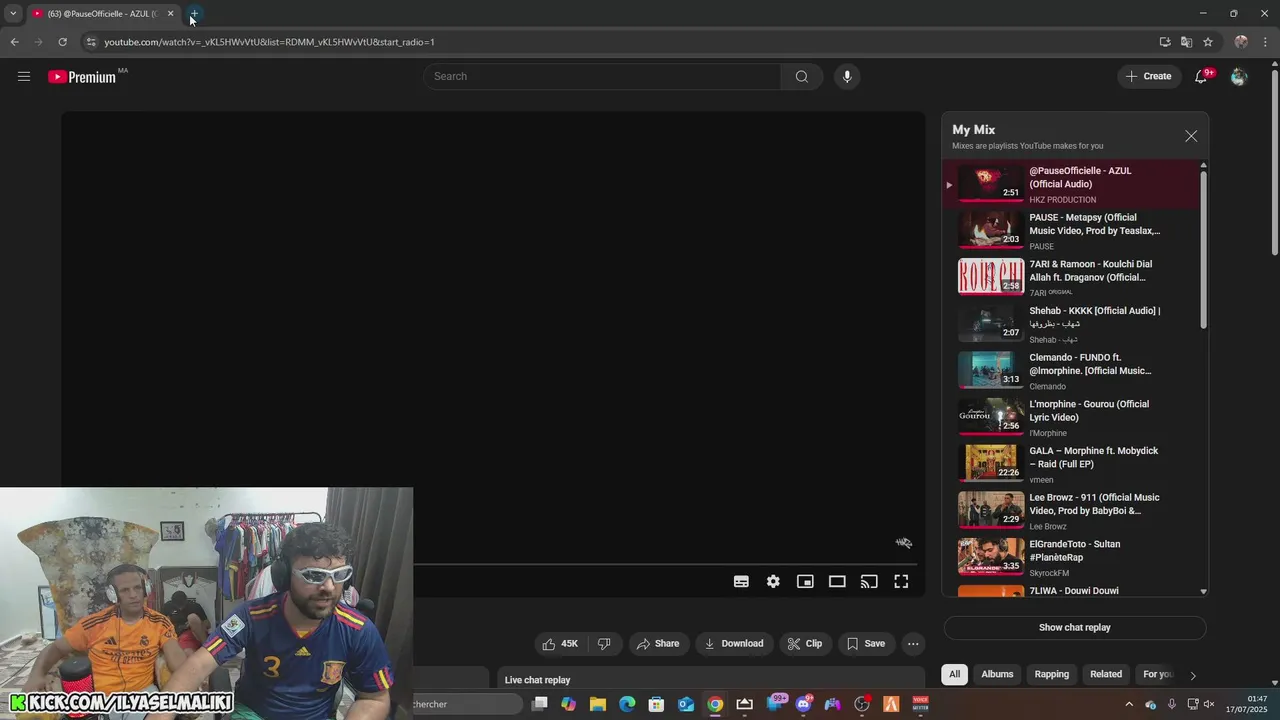Viewport: 1280px width, 720px height.
Task: Translate page icon in address bar
Action: pos(1186,42)
